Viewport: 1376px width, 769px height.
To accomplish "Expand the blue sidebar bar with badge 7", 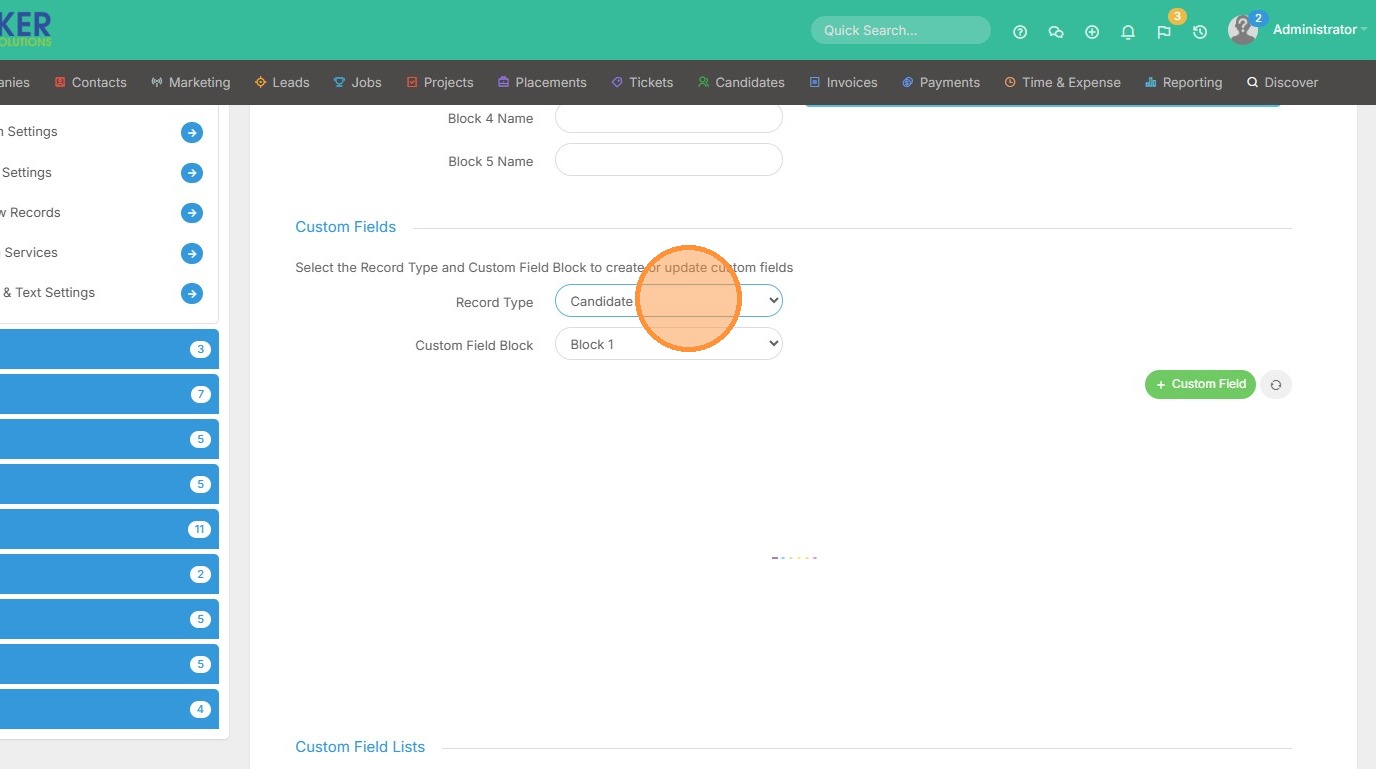I will click(x=109, y=394).
